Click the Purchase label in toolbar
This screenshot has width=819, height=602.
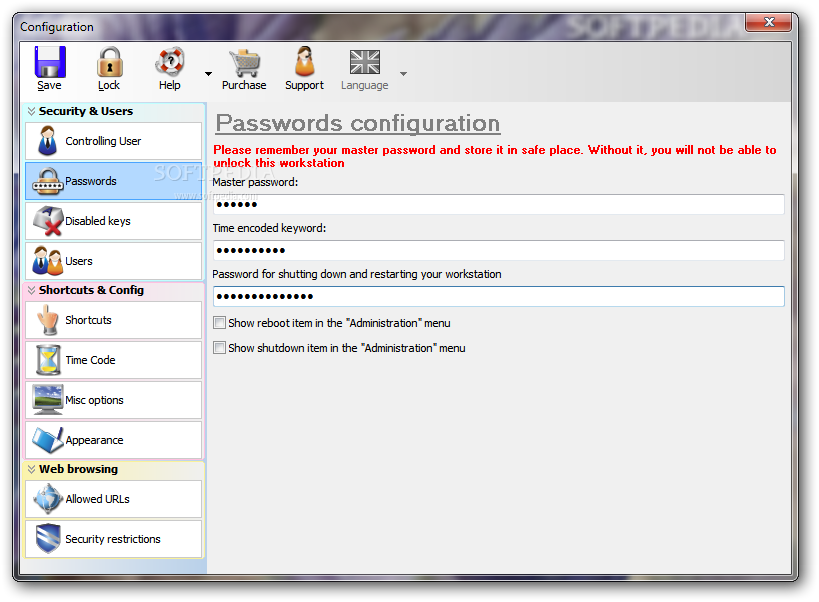coord(244,85)
